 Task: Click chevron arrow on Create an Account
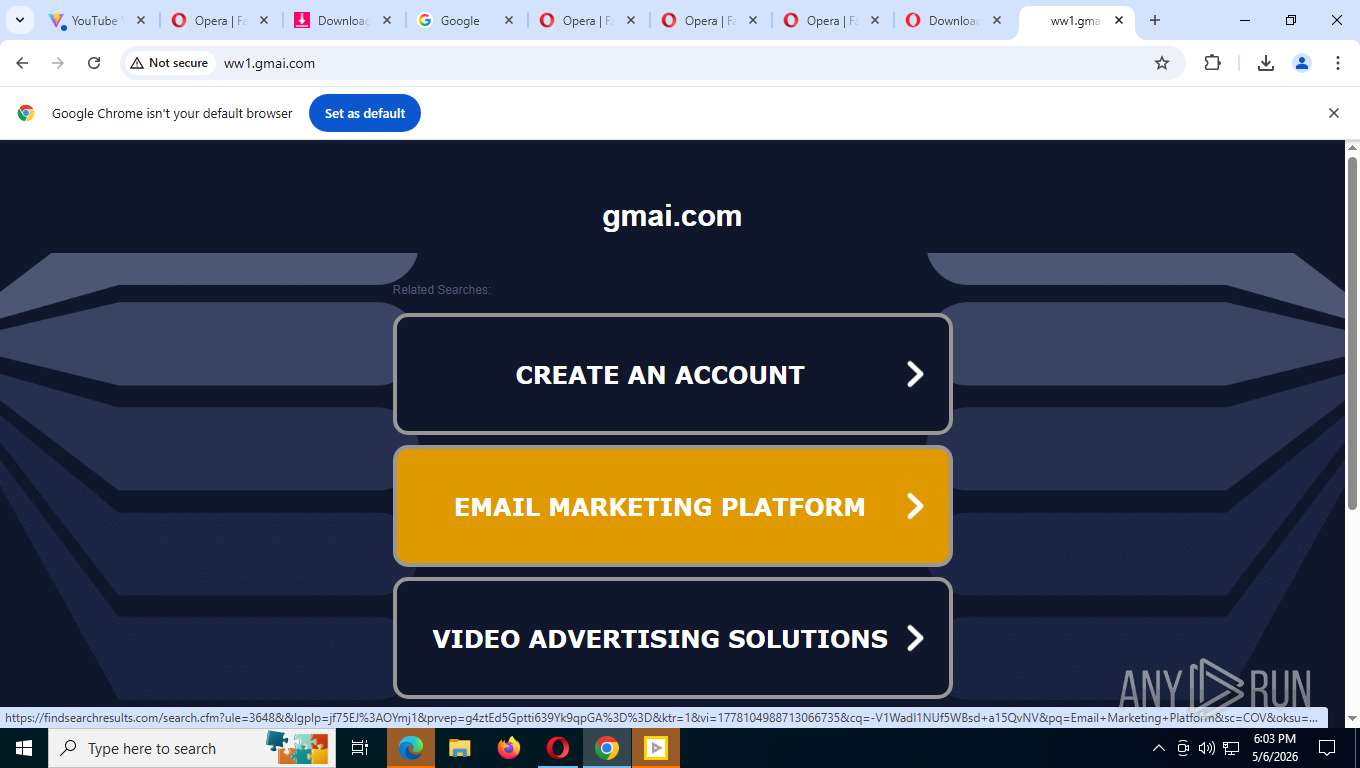pos(915,374)
